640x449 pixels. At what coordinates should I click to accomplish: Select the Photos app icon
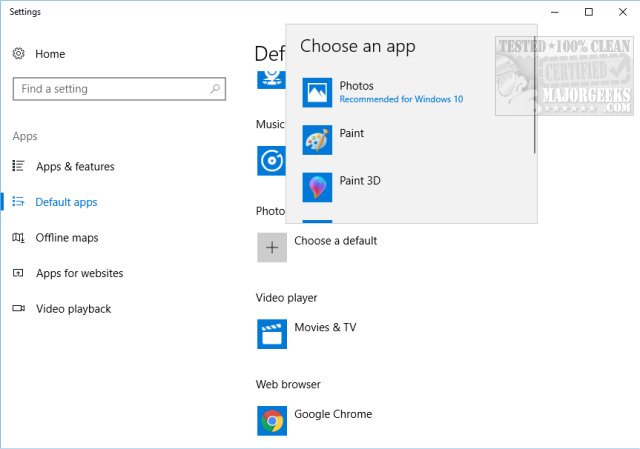[x=317, y=92]
